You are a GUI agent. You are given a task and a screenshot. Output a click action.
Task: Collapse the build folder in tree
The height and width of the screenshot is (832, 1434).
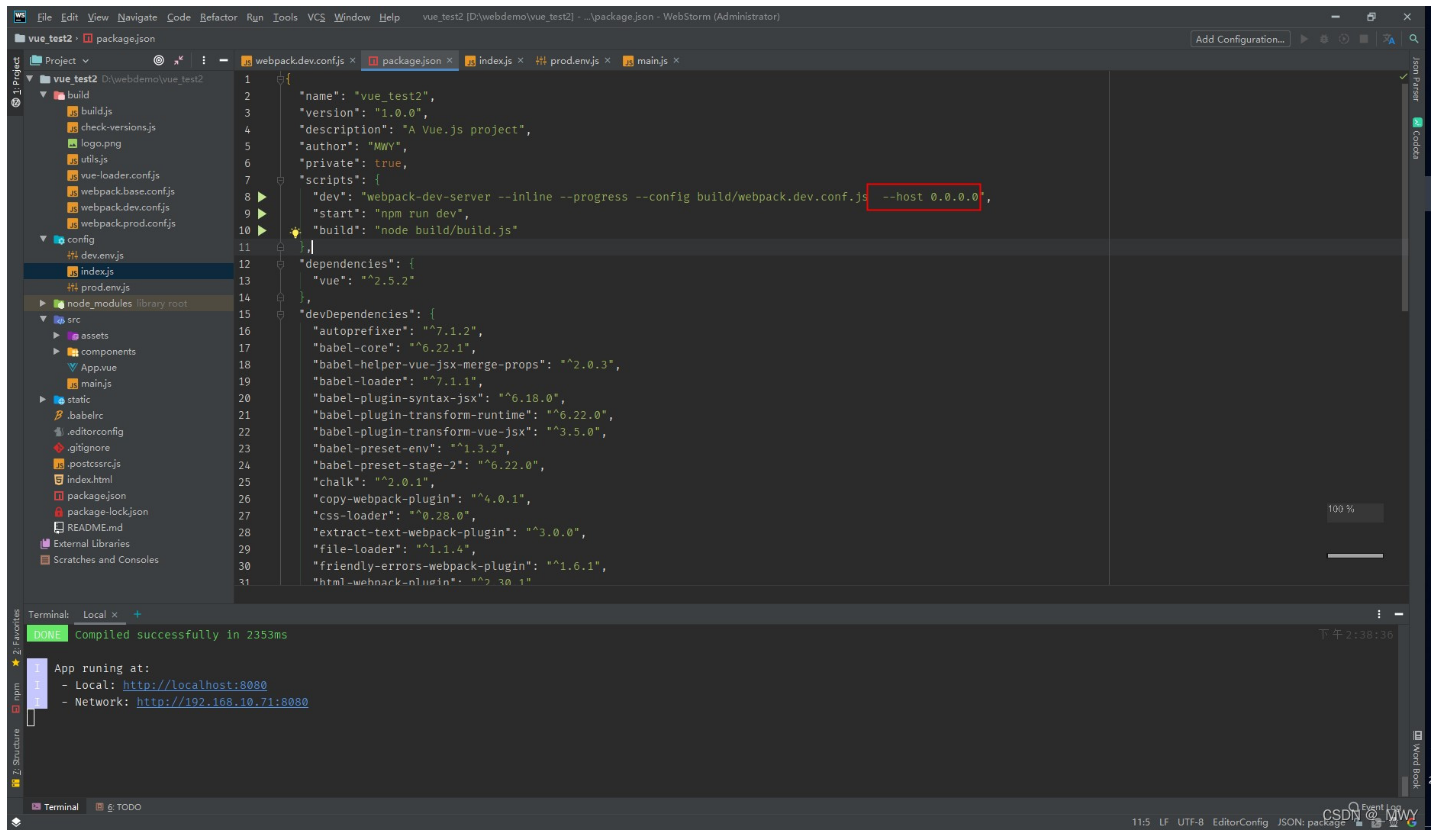click(x=44, y=95)
